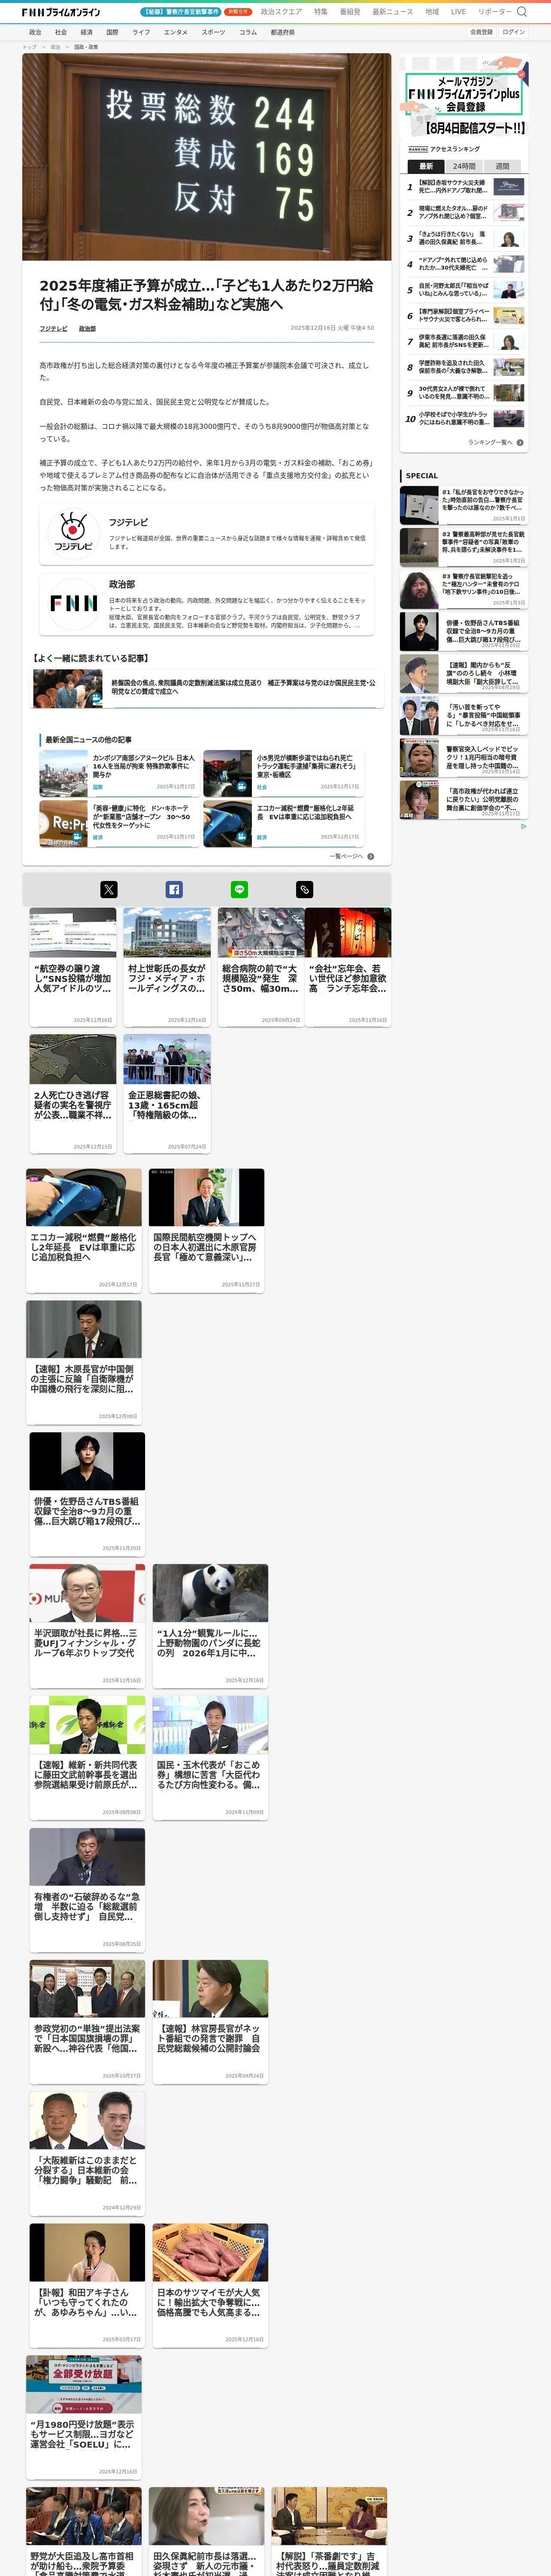
Task: Open the 警察庁長官狙撃事件 banner link
Action: (x=181, y=12)
